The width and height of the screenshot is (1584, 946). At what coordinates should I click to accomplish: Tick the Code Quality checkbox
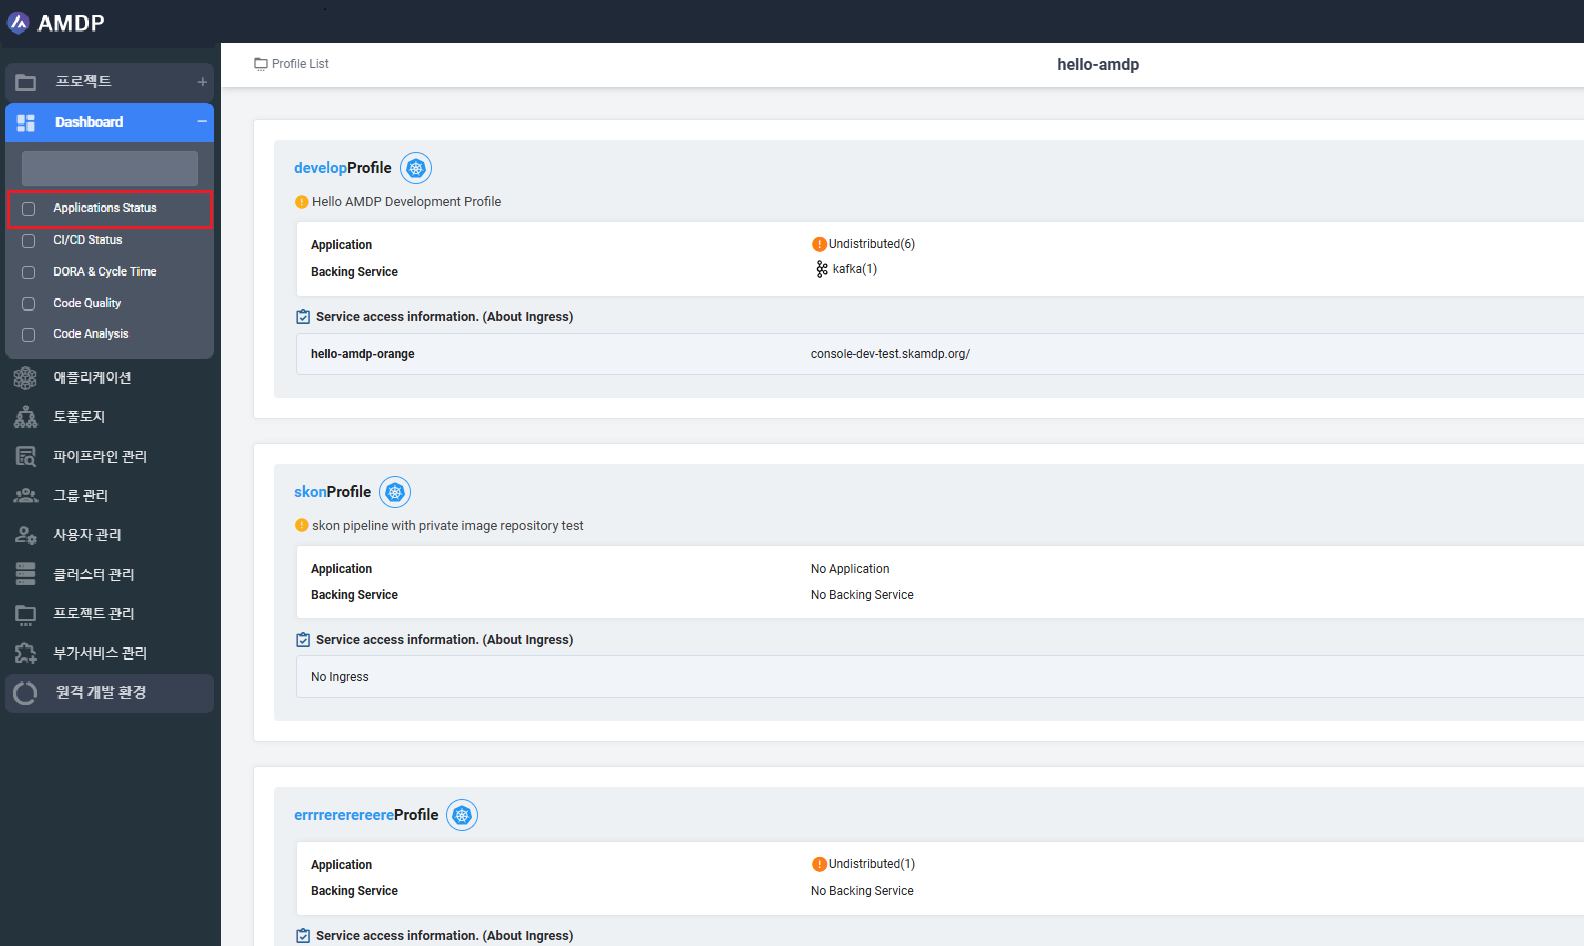click(x=28, y=303)
